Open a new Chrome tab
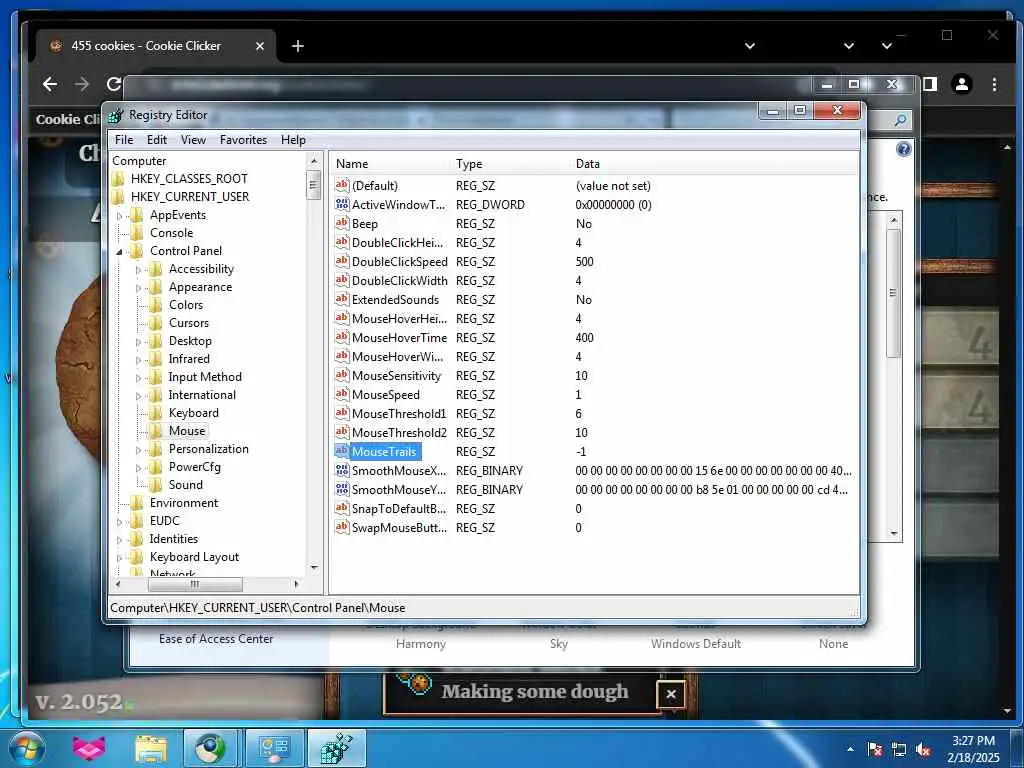 tap(298, 46)
